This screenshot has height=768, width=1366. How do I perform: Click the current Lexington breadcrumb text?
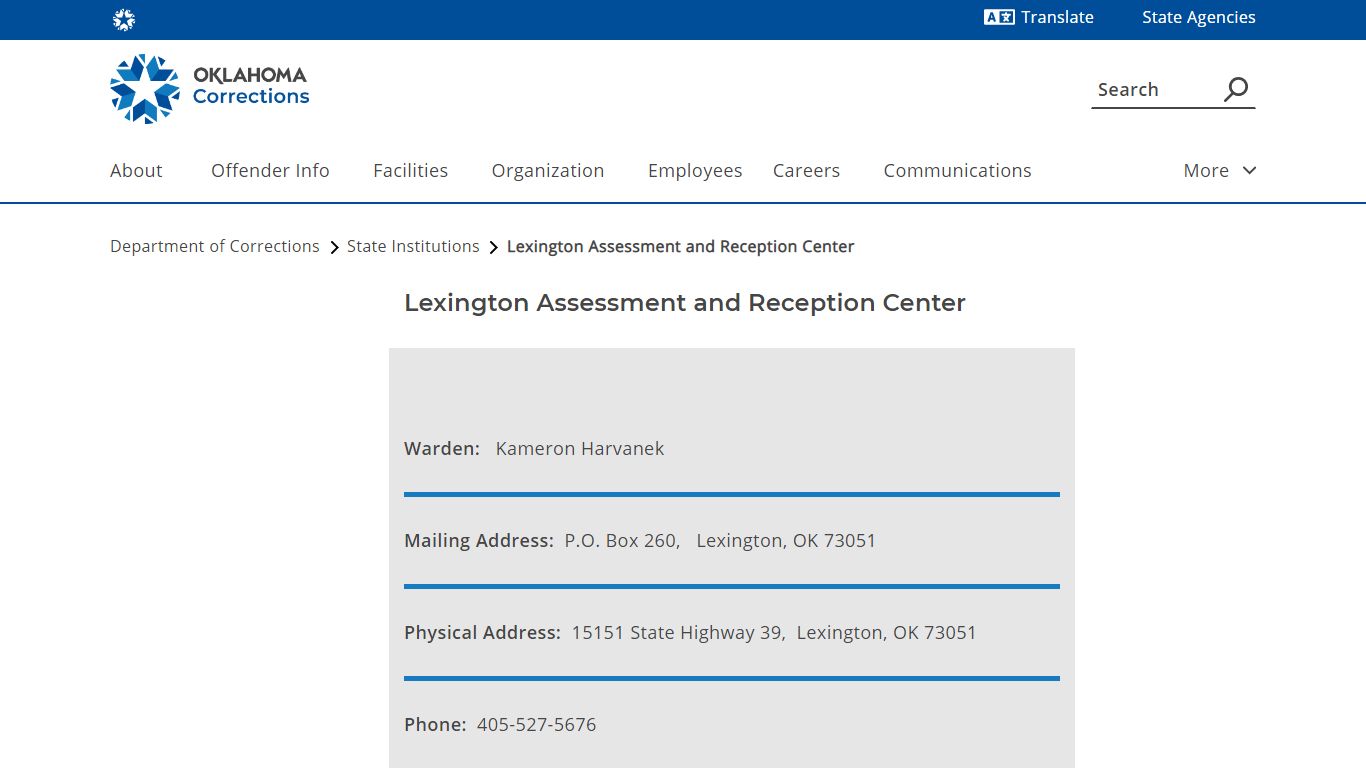coord(680,246)
